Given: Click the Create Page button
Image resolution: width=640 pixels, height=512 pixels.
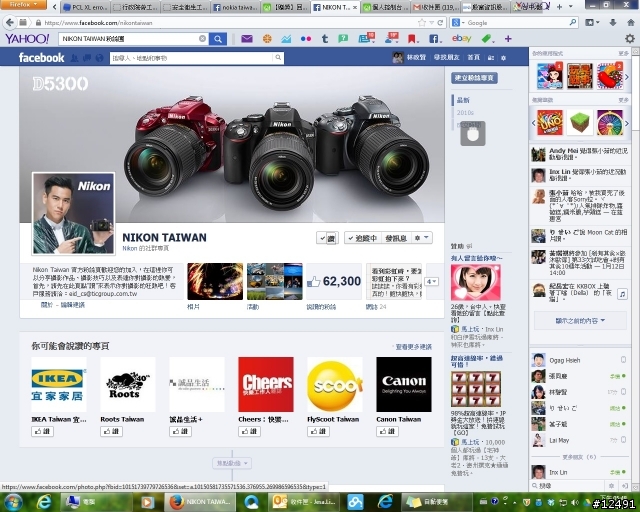Looking at the screenshot, I should pos(474,78).
